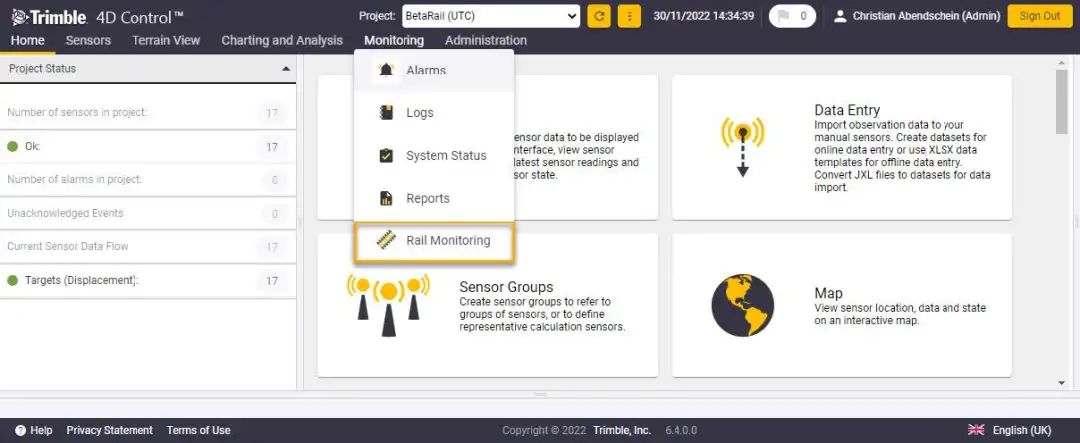Screen dimensions: 1080x443
Task: Click the Reports document icon
Action: (x=386, y=198)
